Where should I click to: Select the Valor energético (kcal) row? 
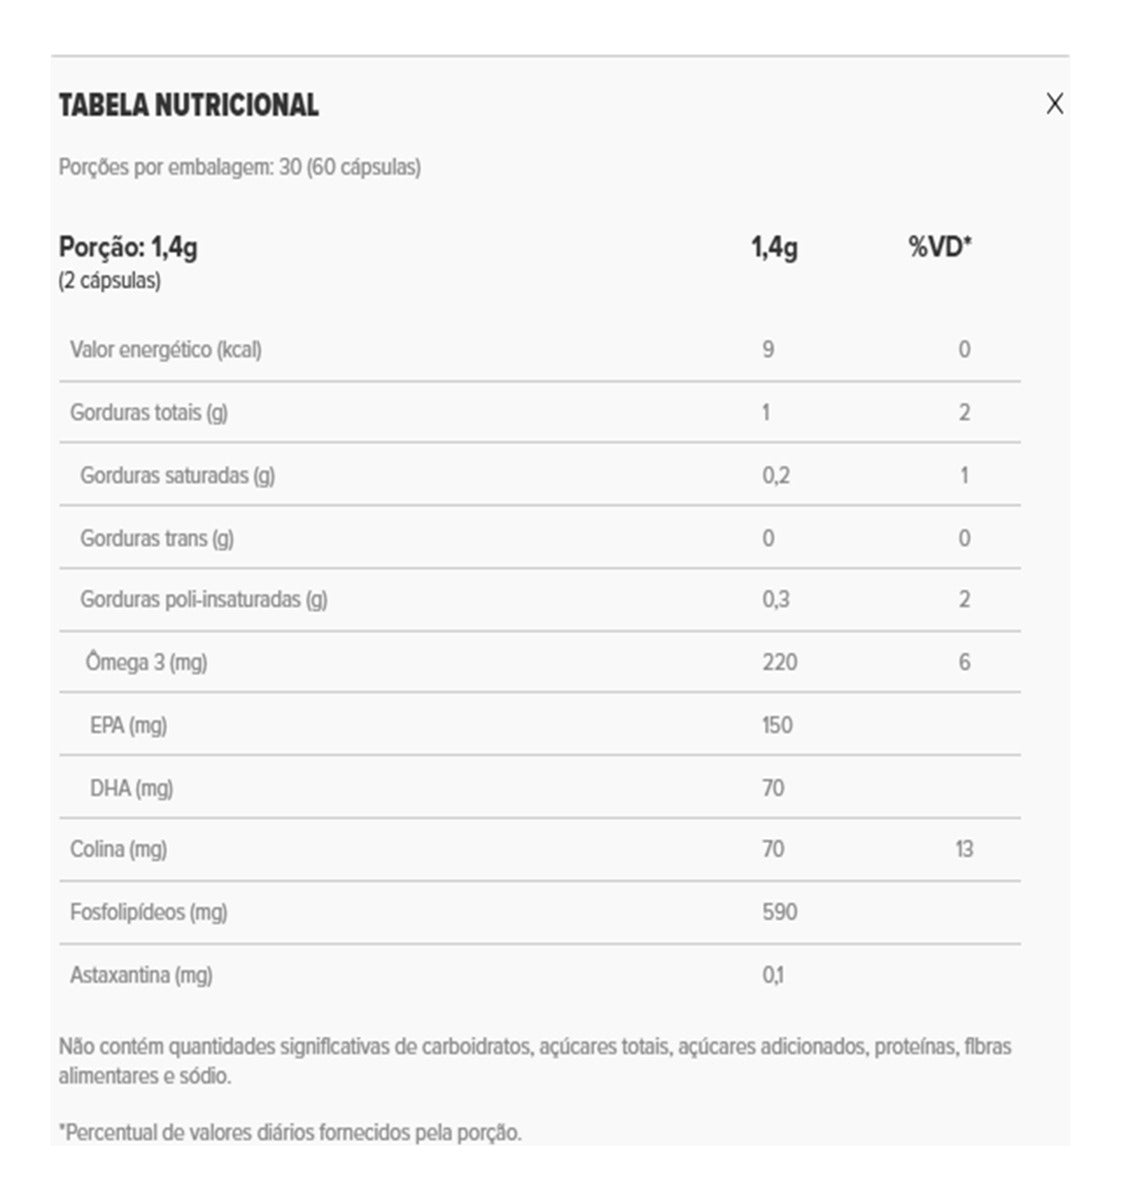[x=540, y=350]
